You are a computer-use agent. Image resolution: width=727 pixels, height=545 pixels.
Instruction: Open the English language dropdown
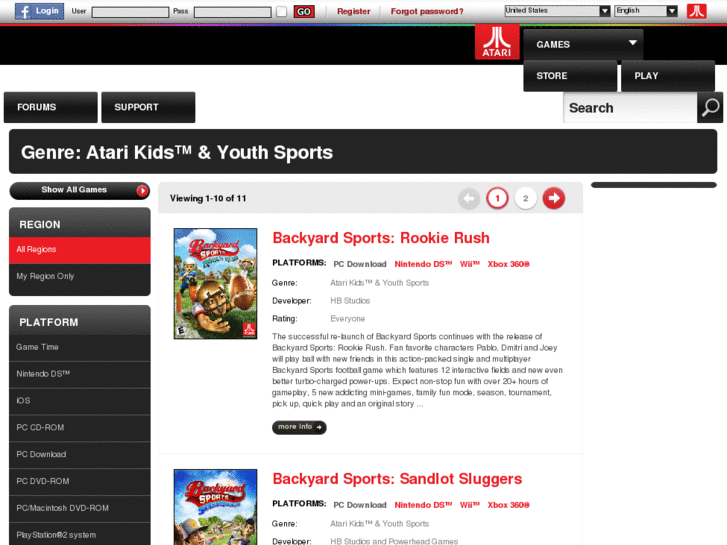(x=646, y=11)
